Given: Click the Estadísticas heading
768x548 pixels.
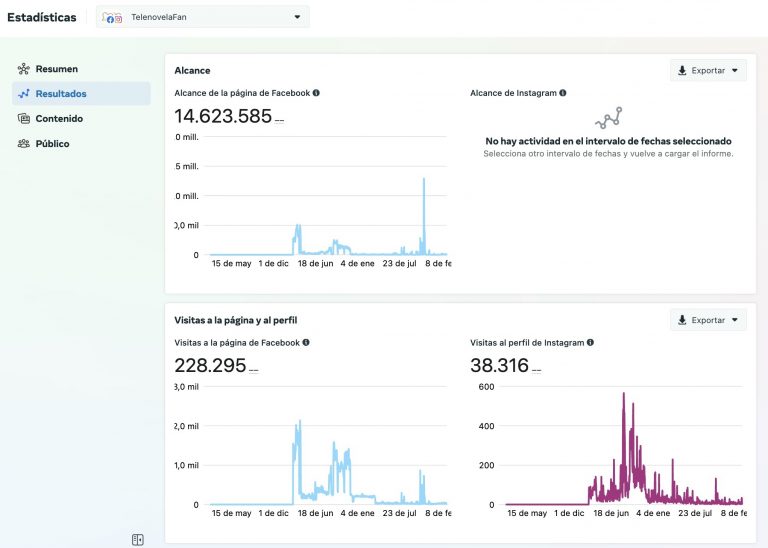Looking at the screenshot, I should (42, 18).
